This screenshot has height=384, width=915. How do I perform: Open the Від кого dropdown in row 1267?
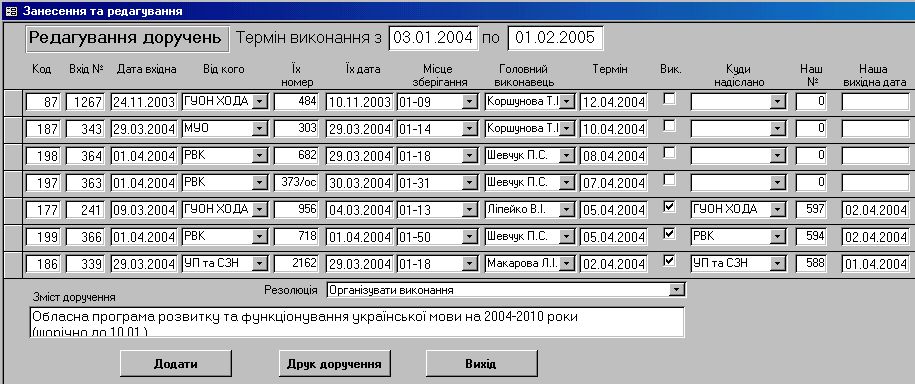pyautogui.click(x=261, y=102)
